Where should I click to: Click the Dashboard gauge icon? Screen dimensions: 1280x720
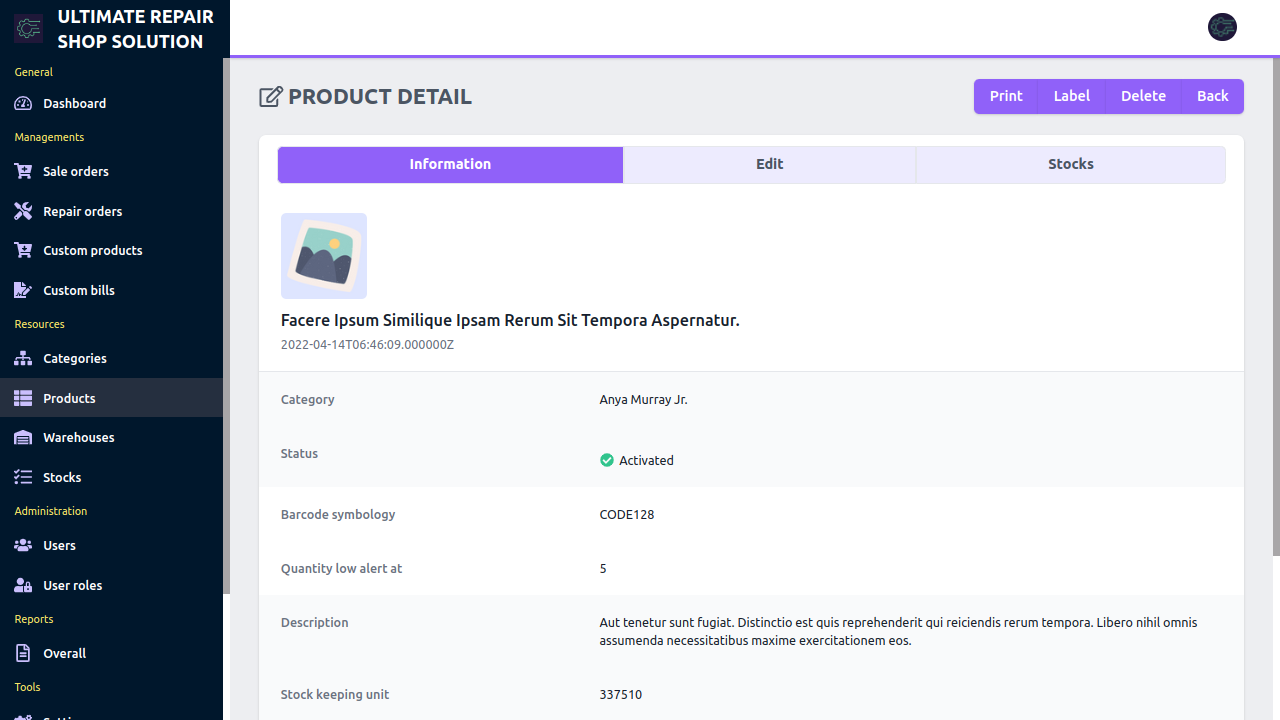(x=23, y=103)
